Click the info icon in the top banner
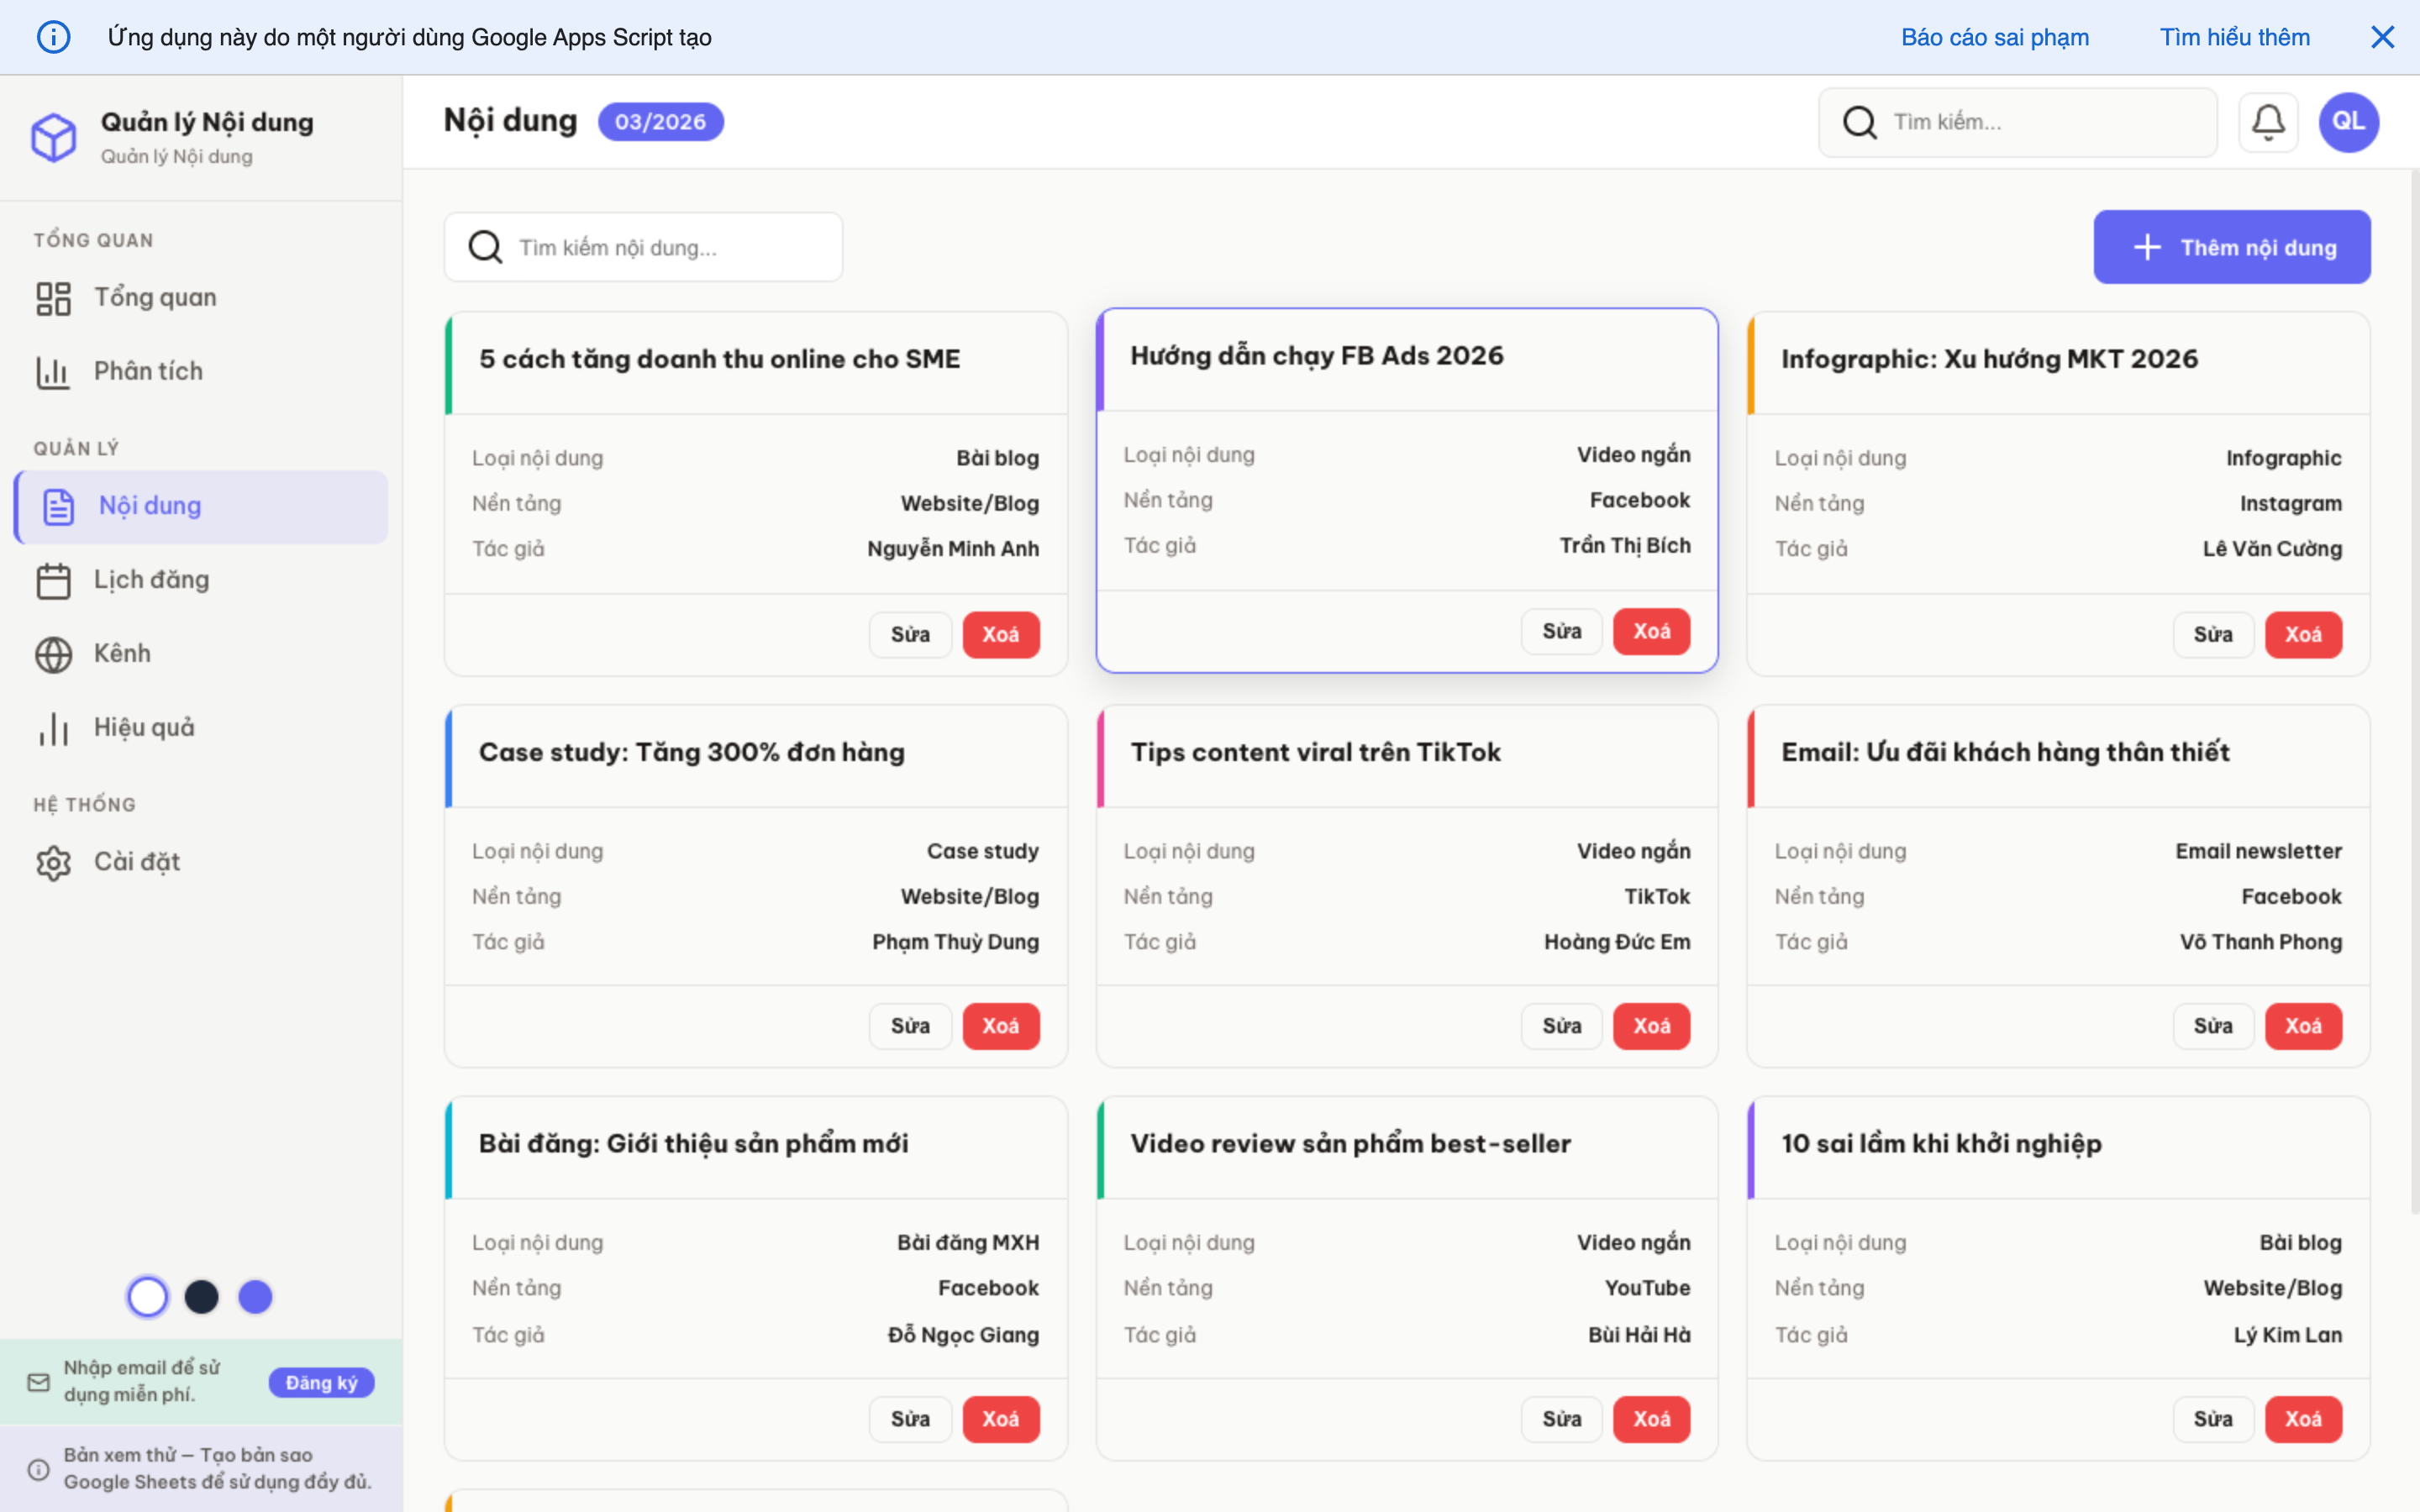Screen dimensions: 2420x1512 (54, 36)
